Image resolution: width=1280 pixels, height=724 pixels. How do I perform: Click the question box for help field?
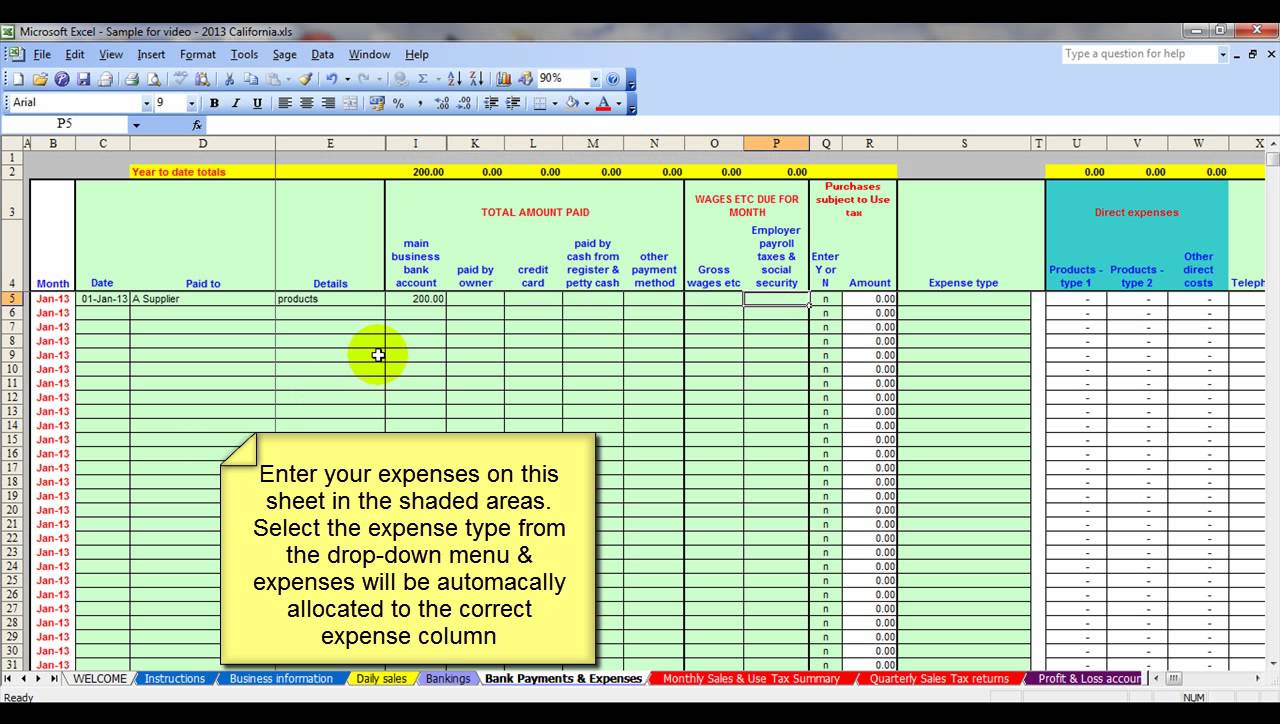[x=1140, y=54]
